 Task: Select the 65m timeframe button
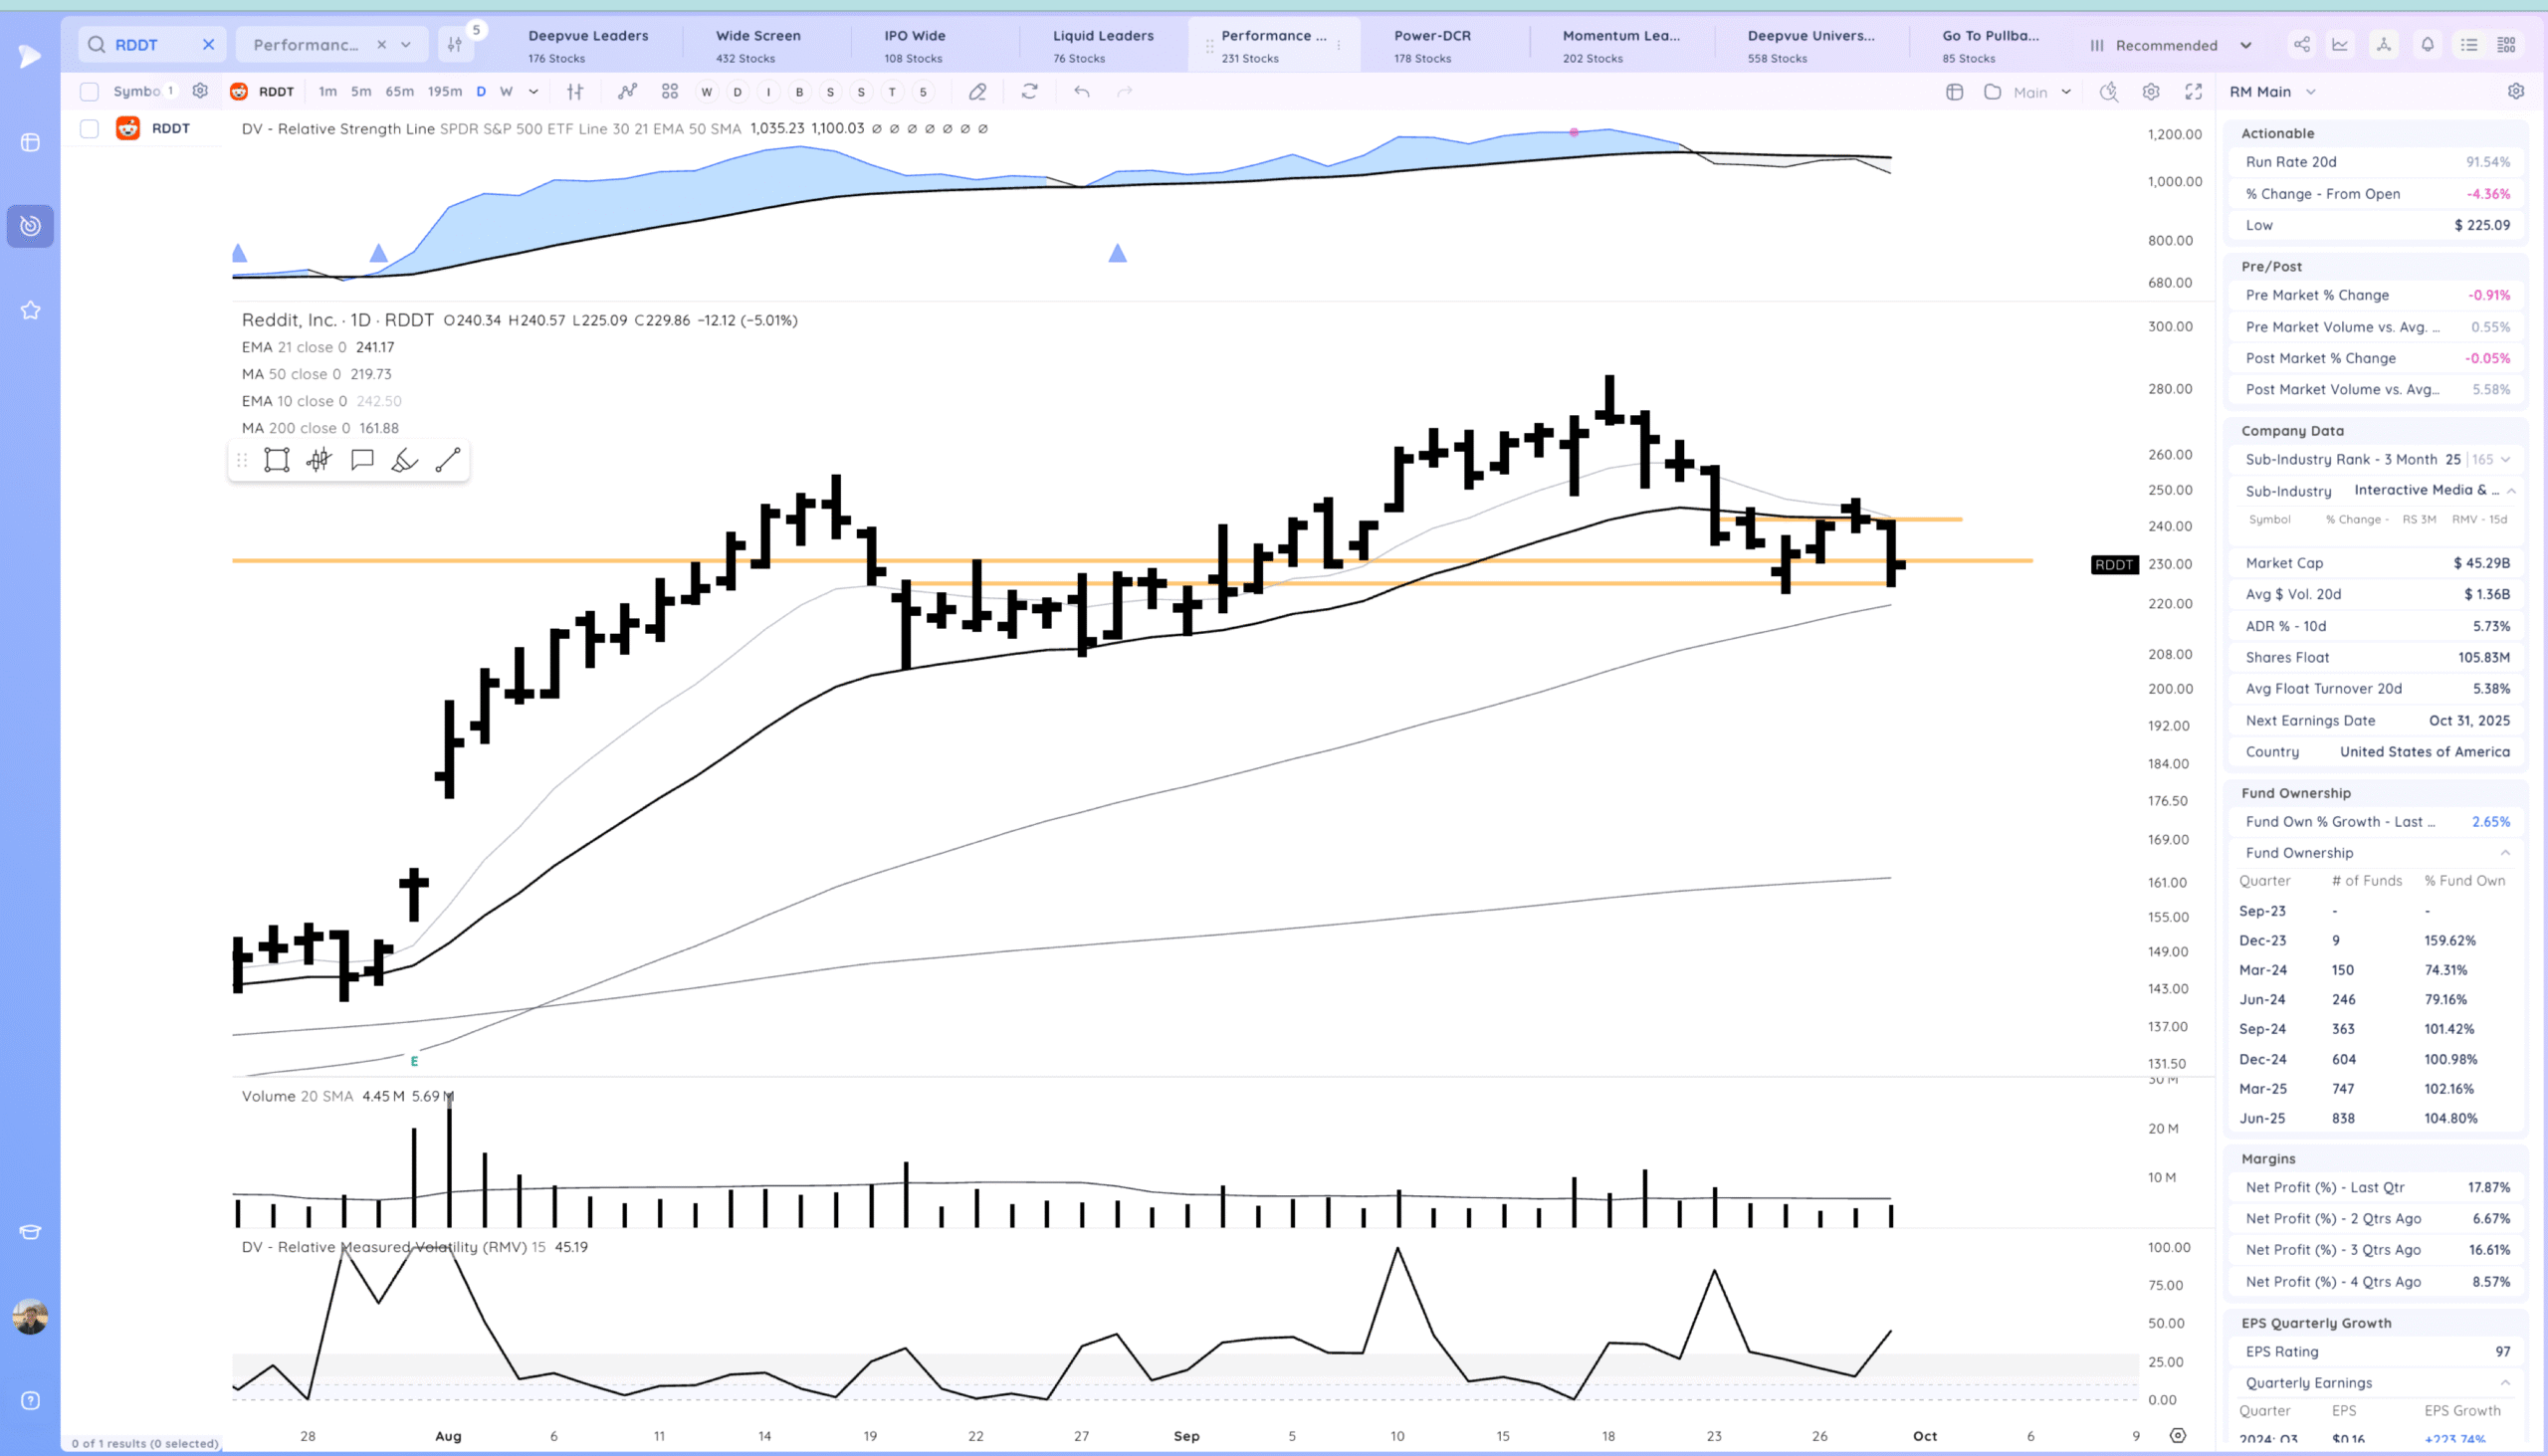tap(399, 92)
